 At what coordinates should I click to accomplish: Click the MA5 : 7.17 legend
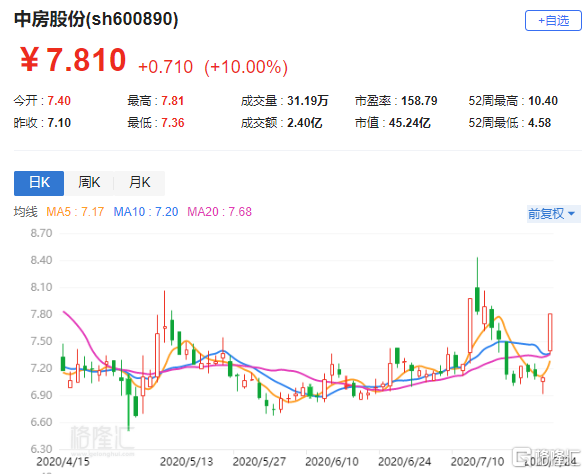point(75,212)
